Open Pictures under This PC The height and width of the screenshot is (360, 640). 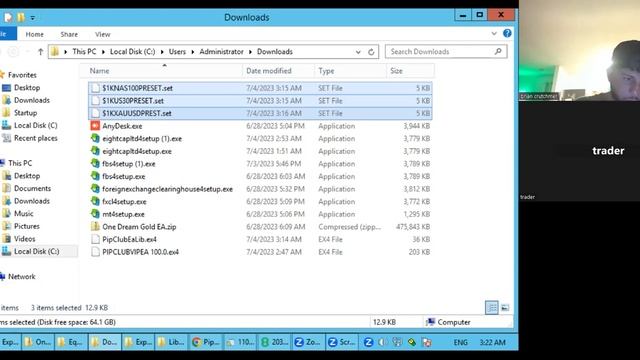tap(27, 226)
